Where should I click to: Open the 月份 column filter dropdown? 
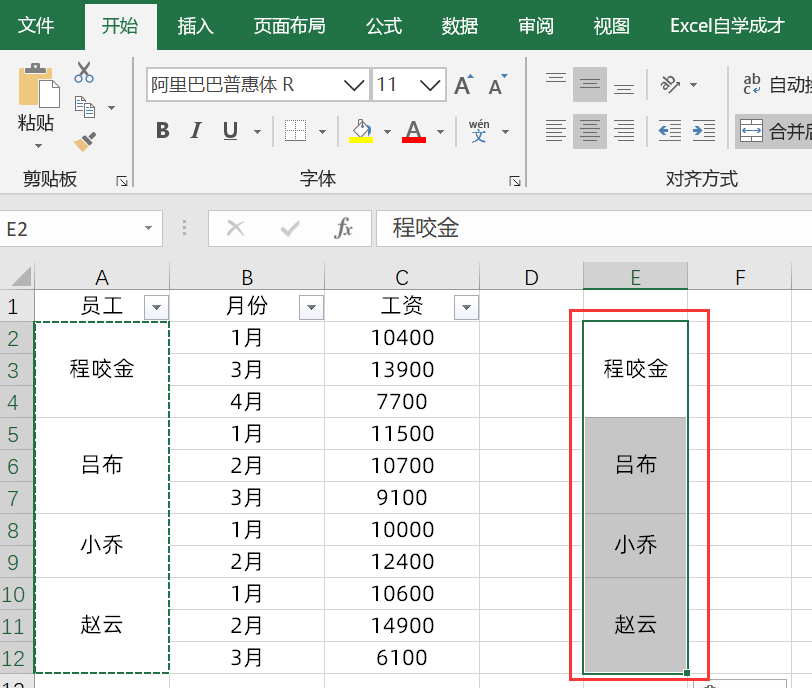coord(311,308)
